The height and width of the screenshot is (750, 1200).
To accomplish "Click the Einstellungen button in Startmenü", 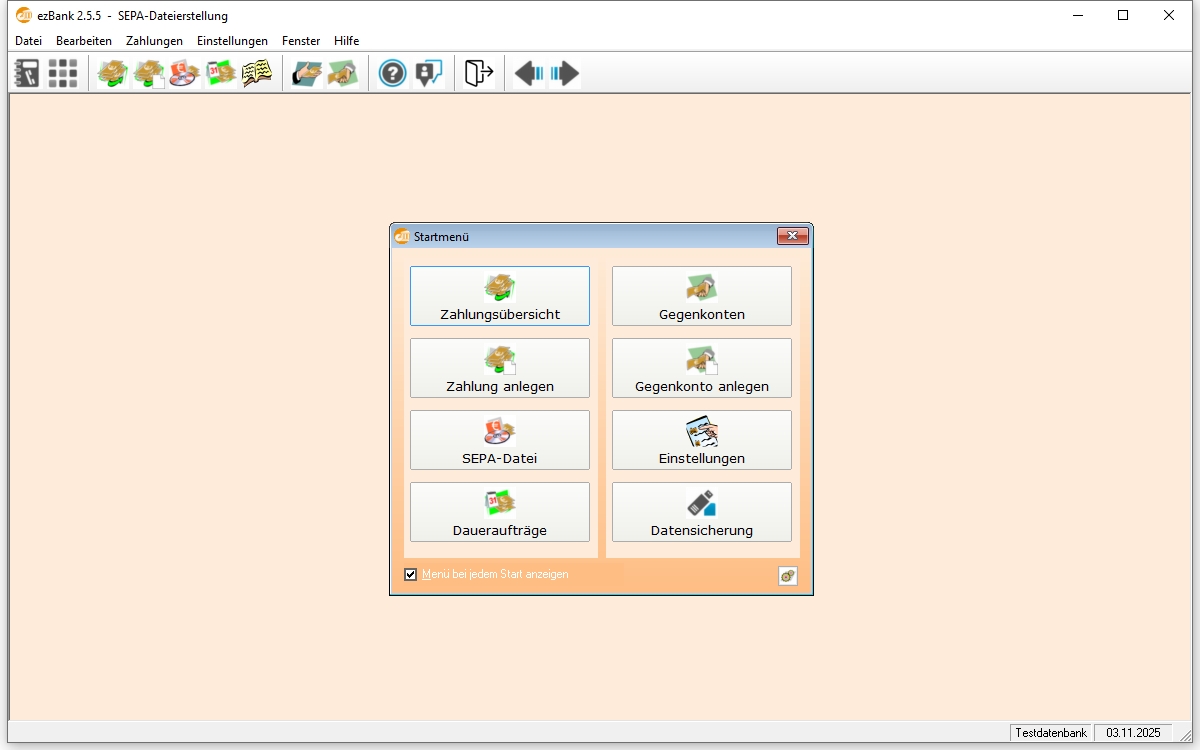I will (702, 440).
